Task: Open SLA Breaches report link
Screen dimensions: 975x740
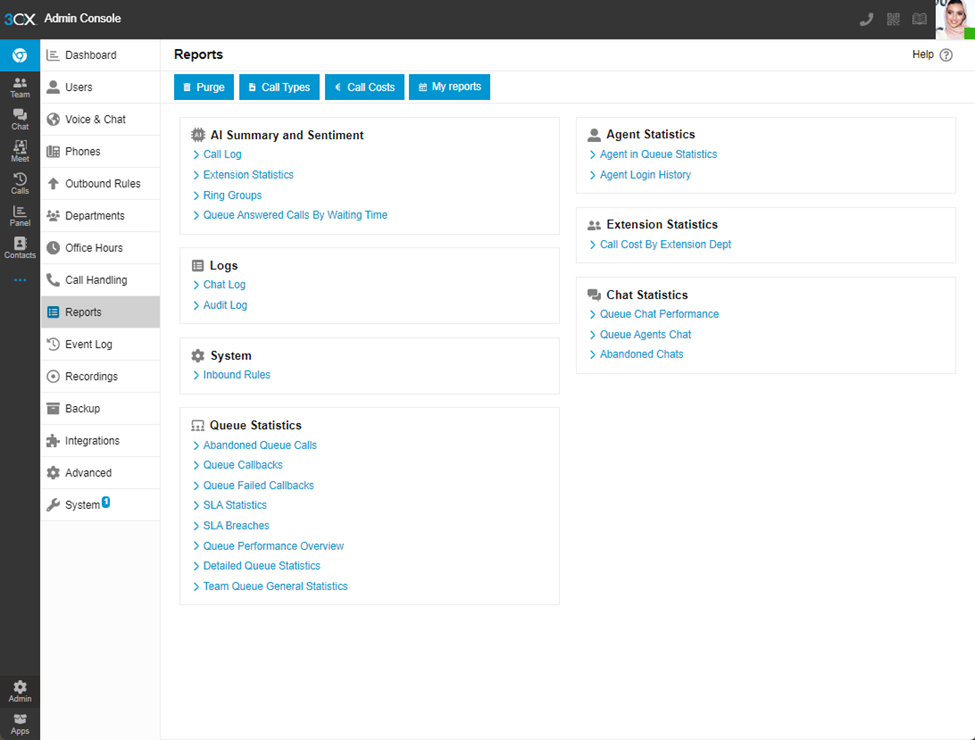Action: click(236, 525)
